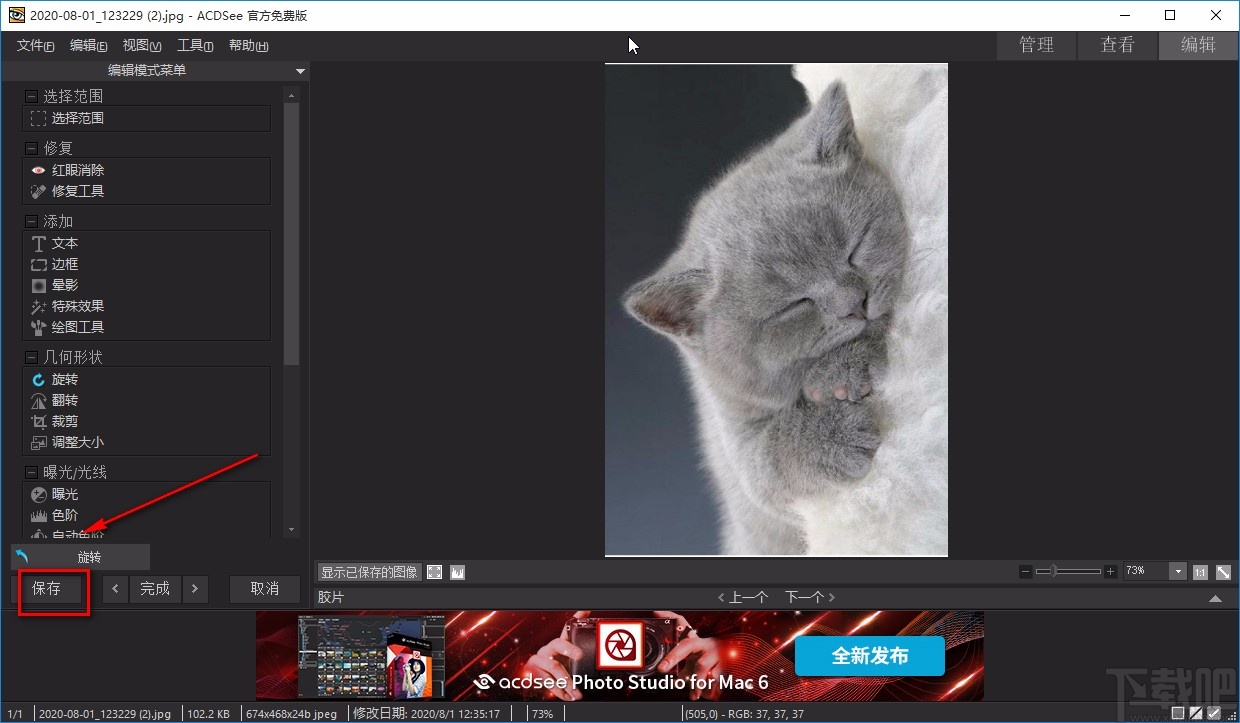This screenshot has width=1240, height=723.
Task: Select the Crop (裁剪) tool
Action: click(64, 421)
